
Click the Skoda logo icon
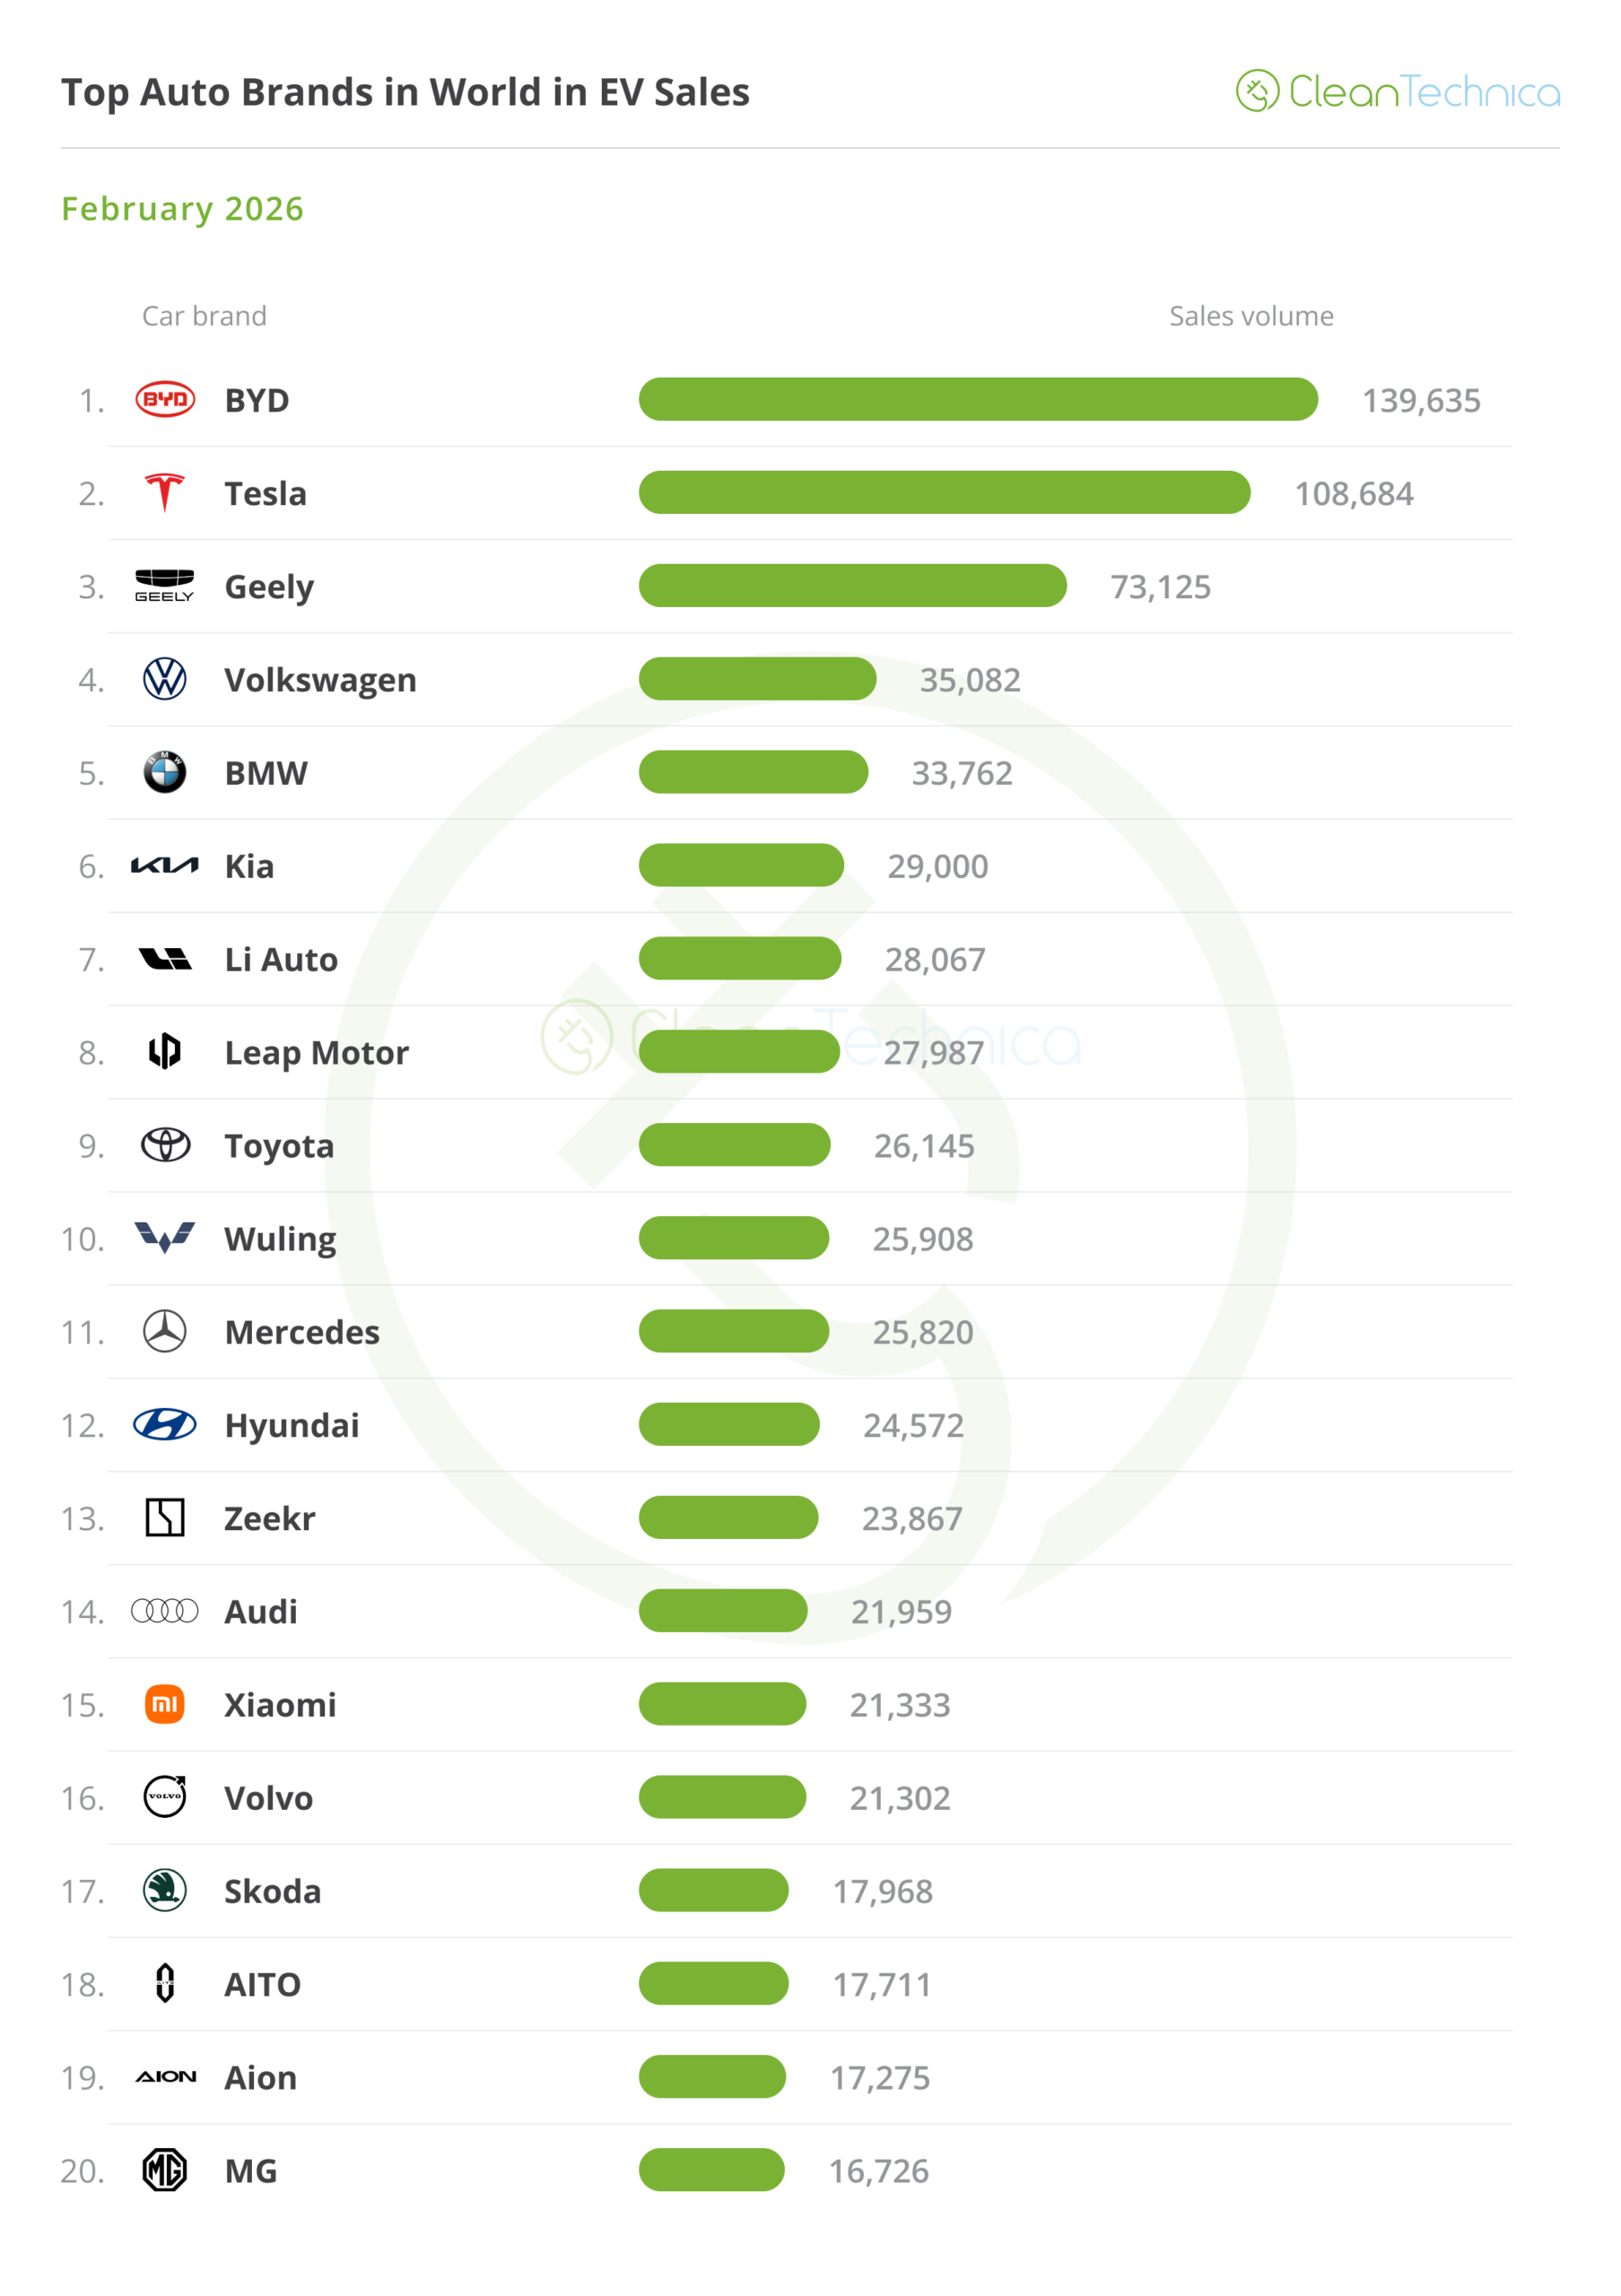pos(165,1890)
